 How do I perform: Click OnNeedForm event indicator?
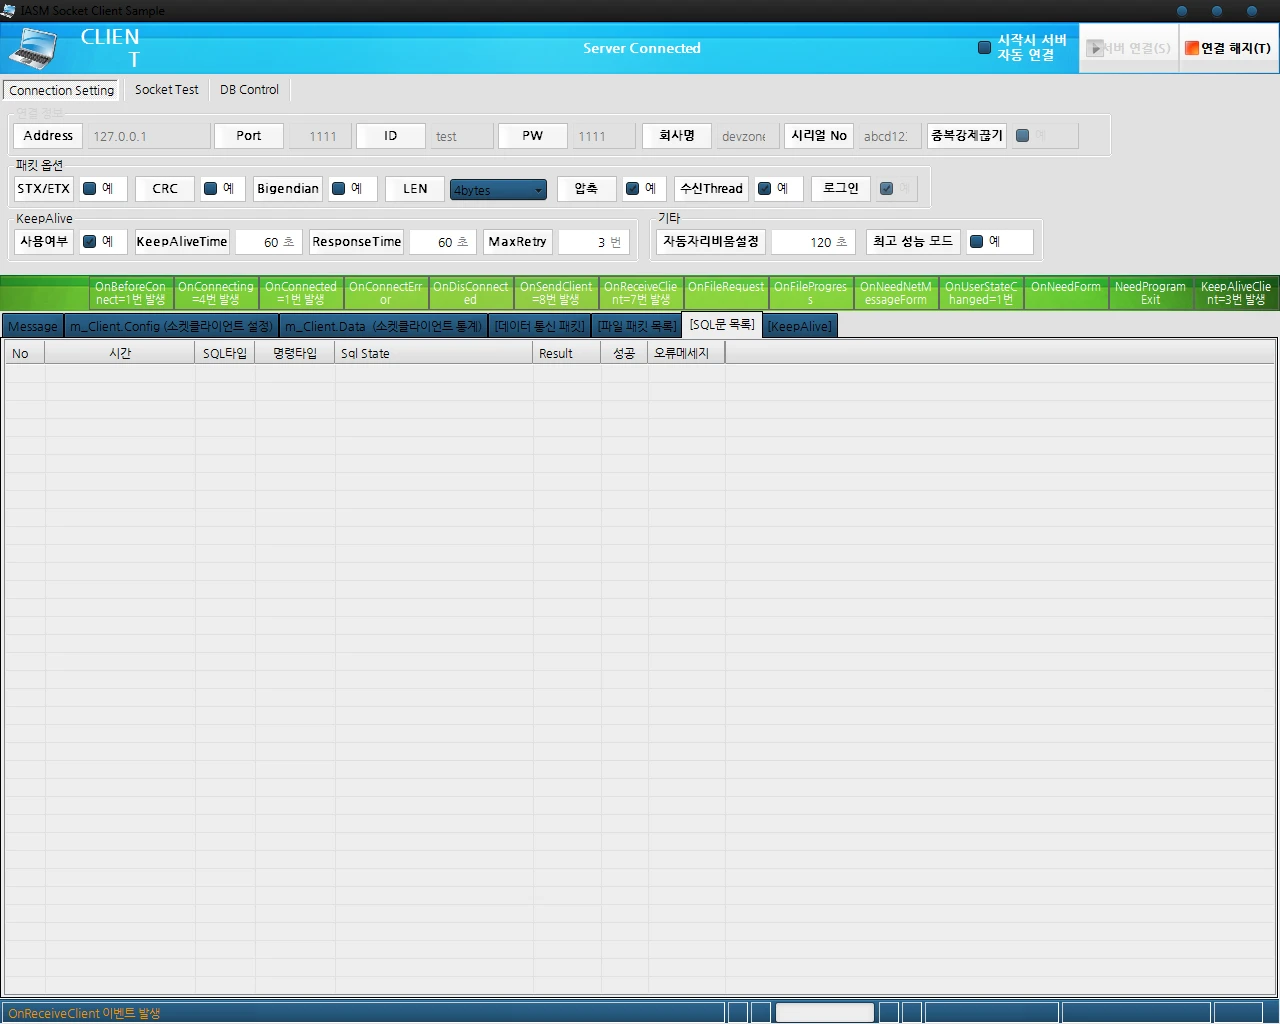point(1066,293)
